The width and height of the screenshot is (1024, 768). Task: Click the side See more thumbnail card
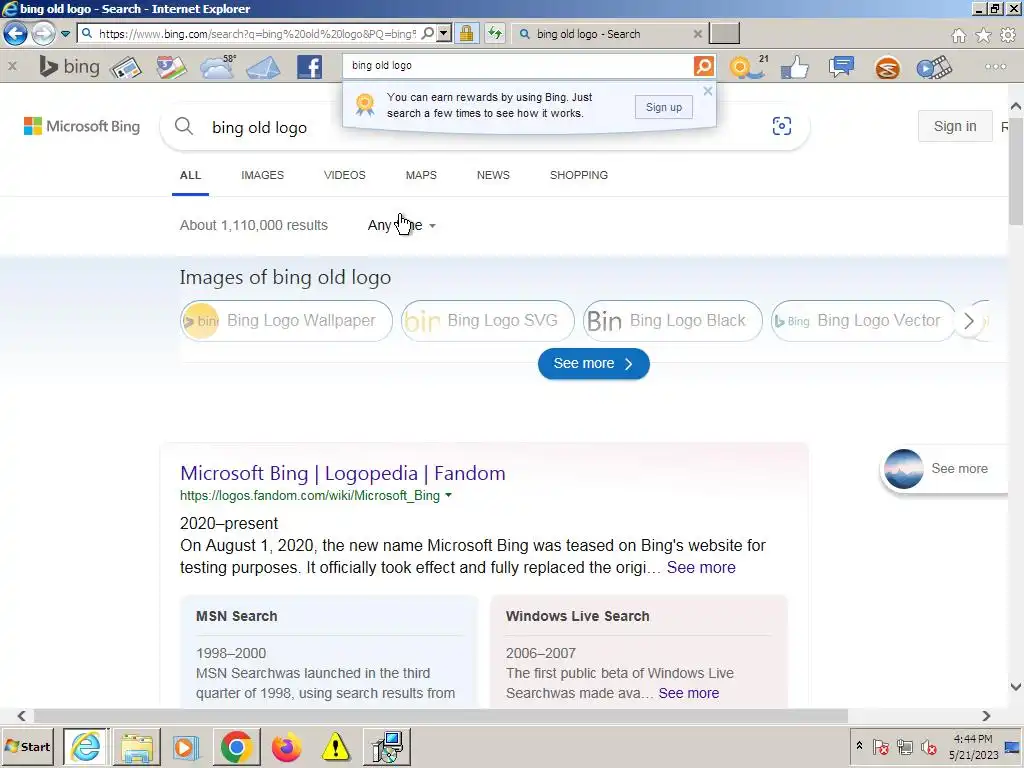(x=944, y=469)
